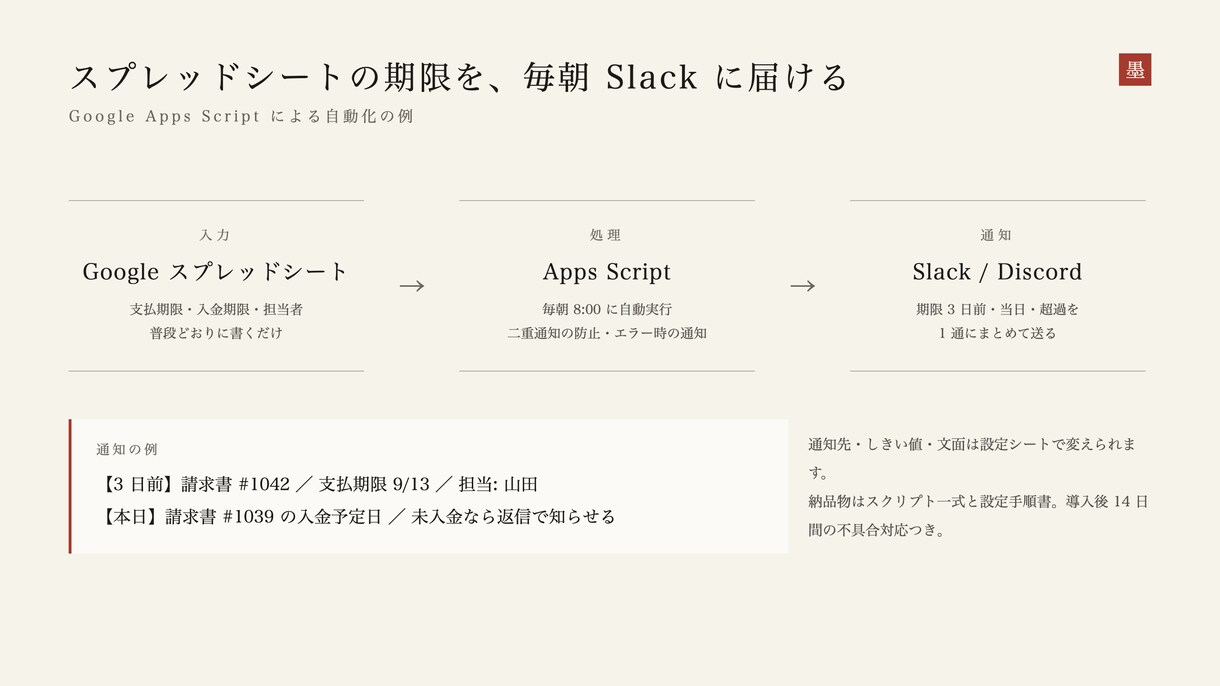The height and width of the screenshot is (686, 1220).
Task: Click the line 毎朝 8:00 に自動実行
Action: (607, 309)
